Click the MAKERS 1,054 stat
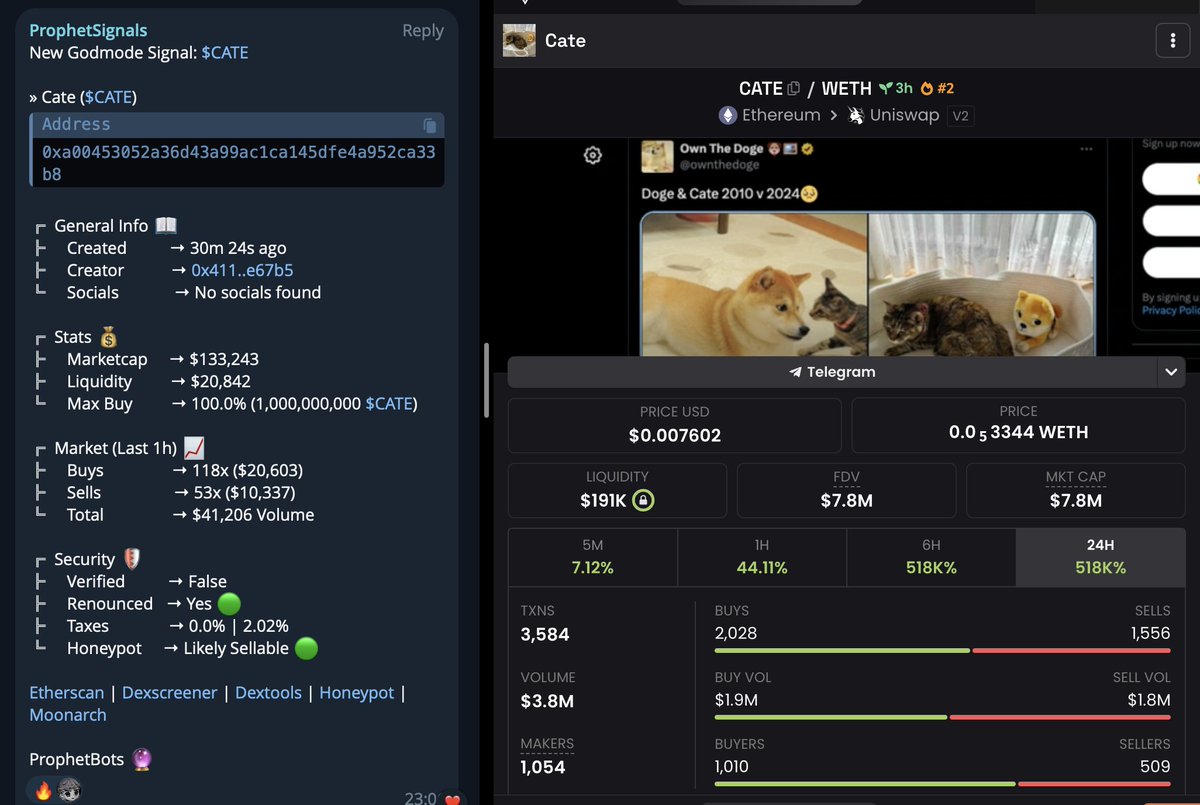This screenshot has width=1200, height=805. pyautogui.click(x=547, y=757)
